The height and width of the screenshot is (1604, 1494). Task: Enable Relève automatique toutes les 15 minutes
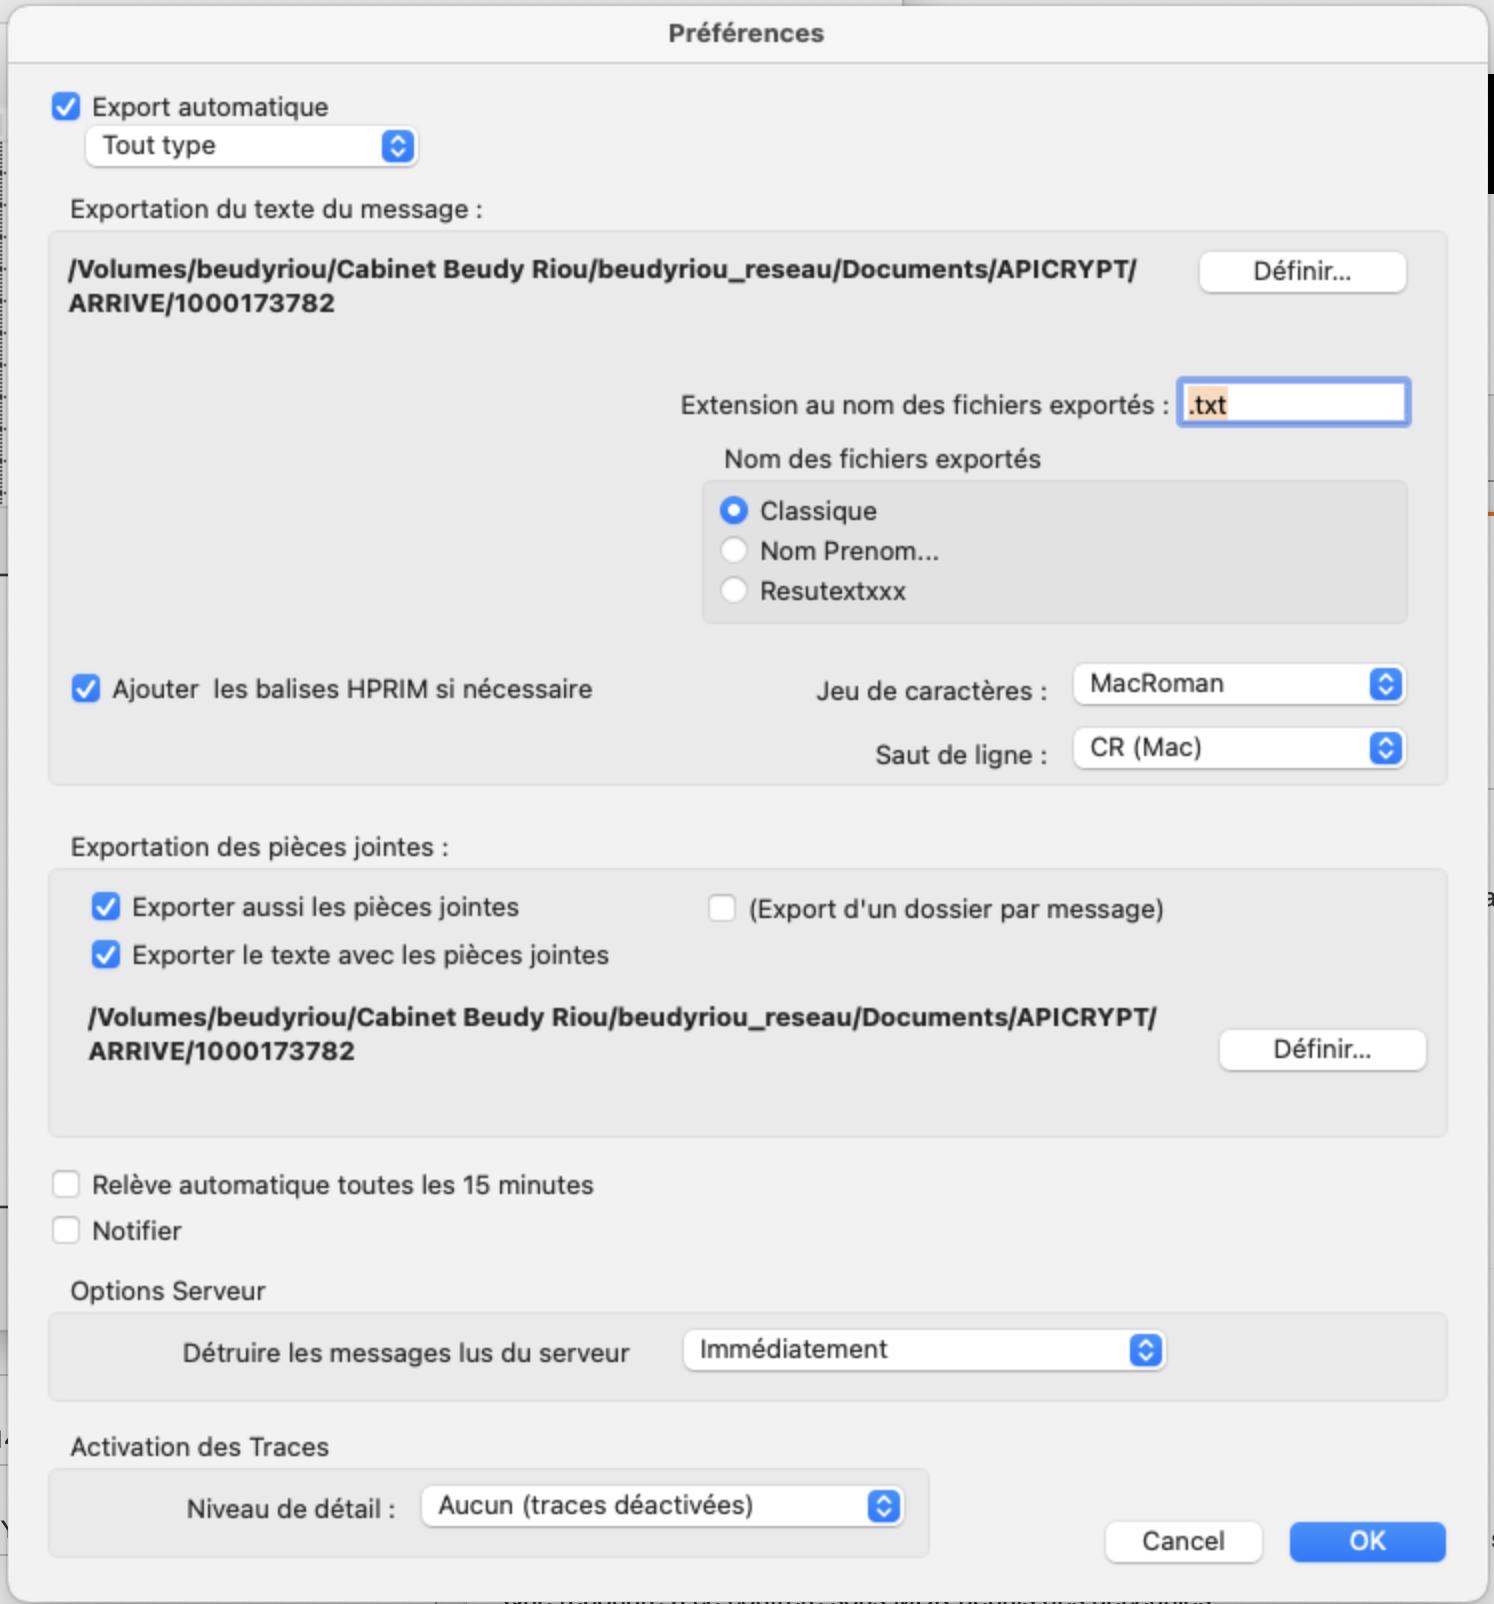[x=66, y=1184]
